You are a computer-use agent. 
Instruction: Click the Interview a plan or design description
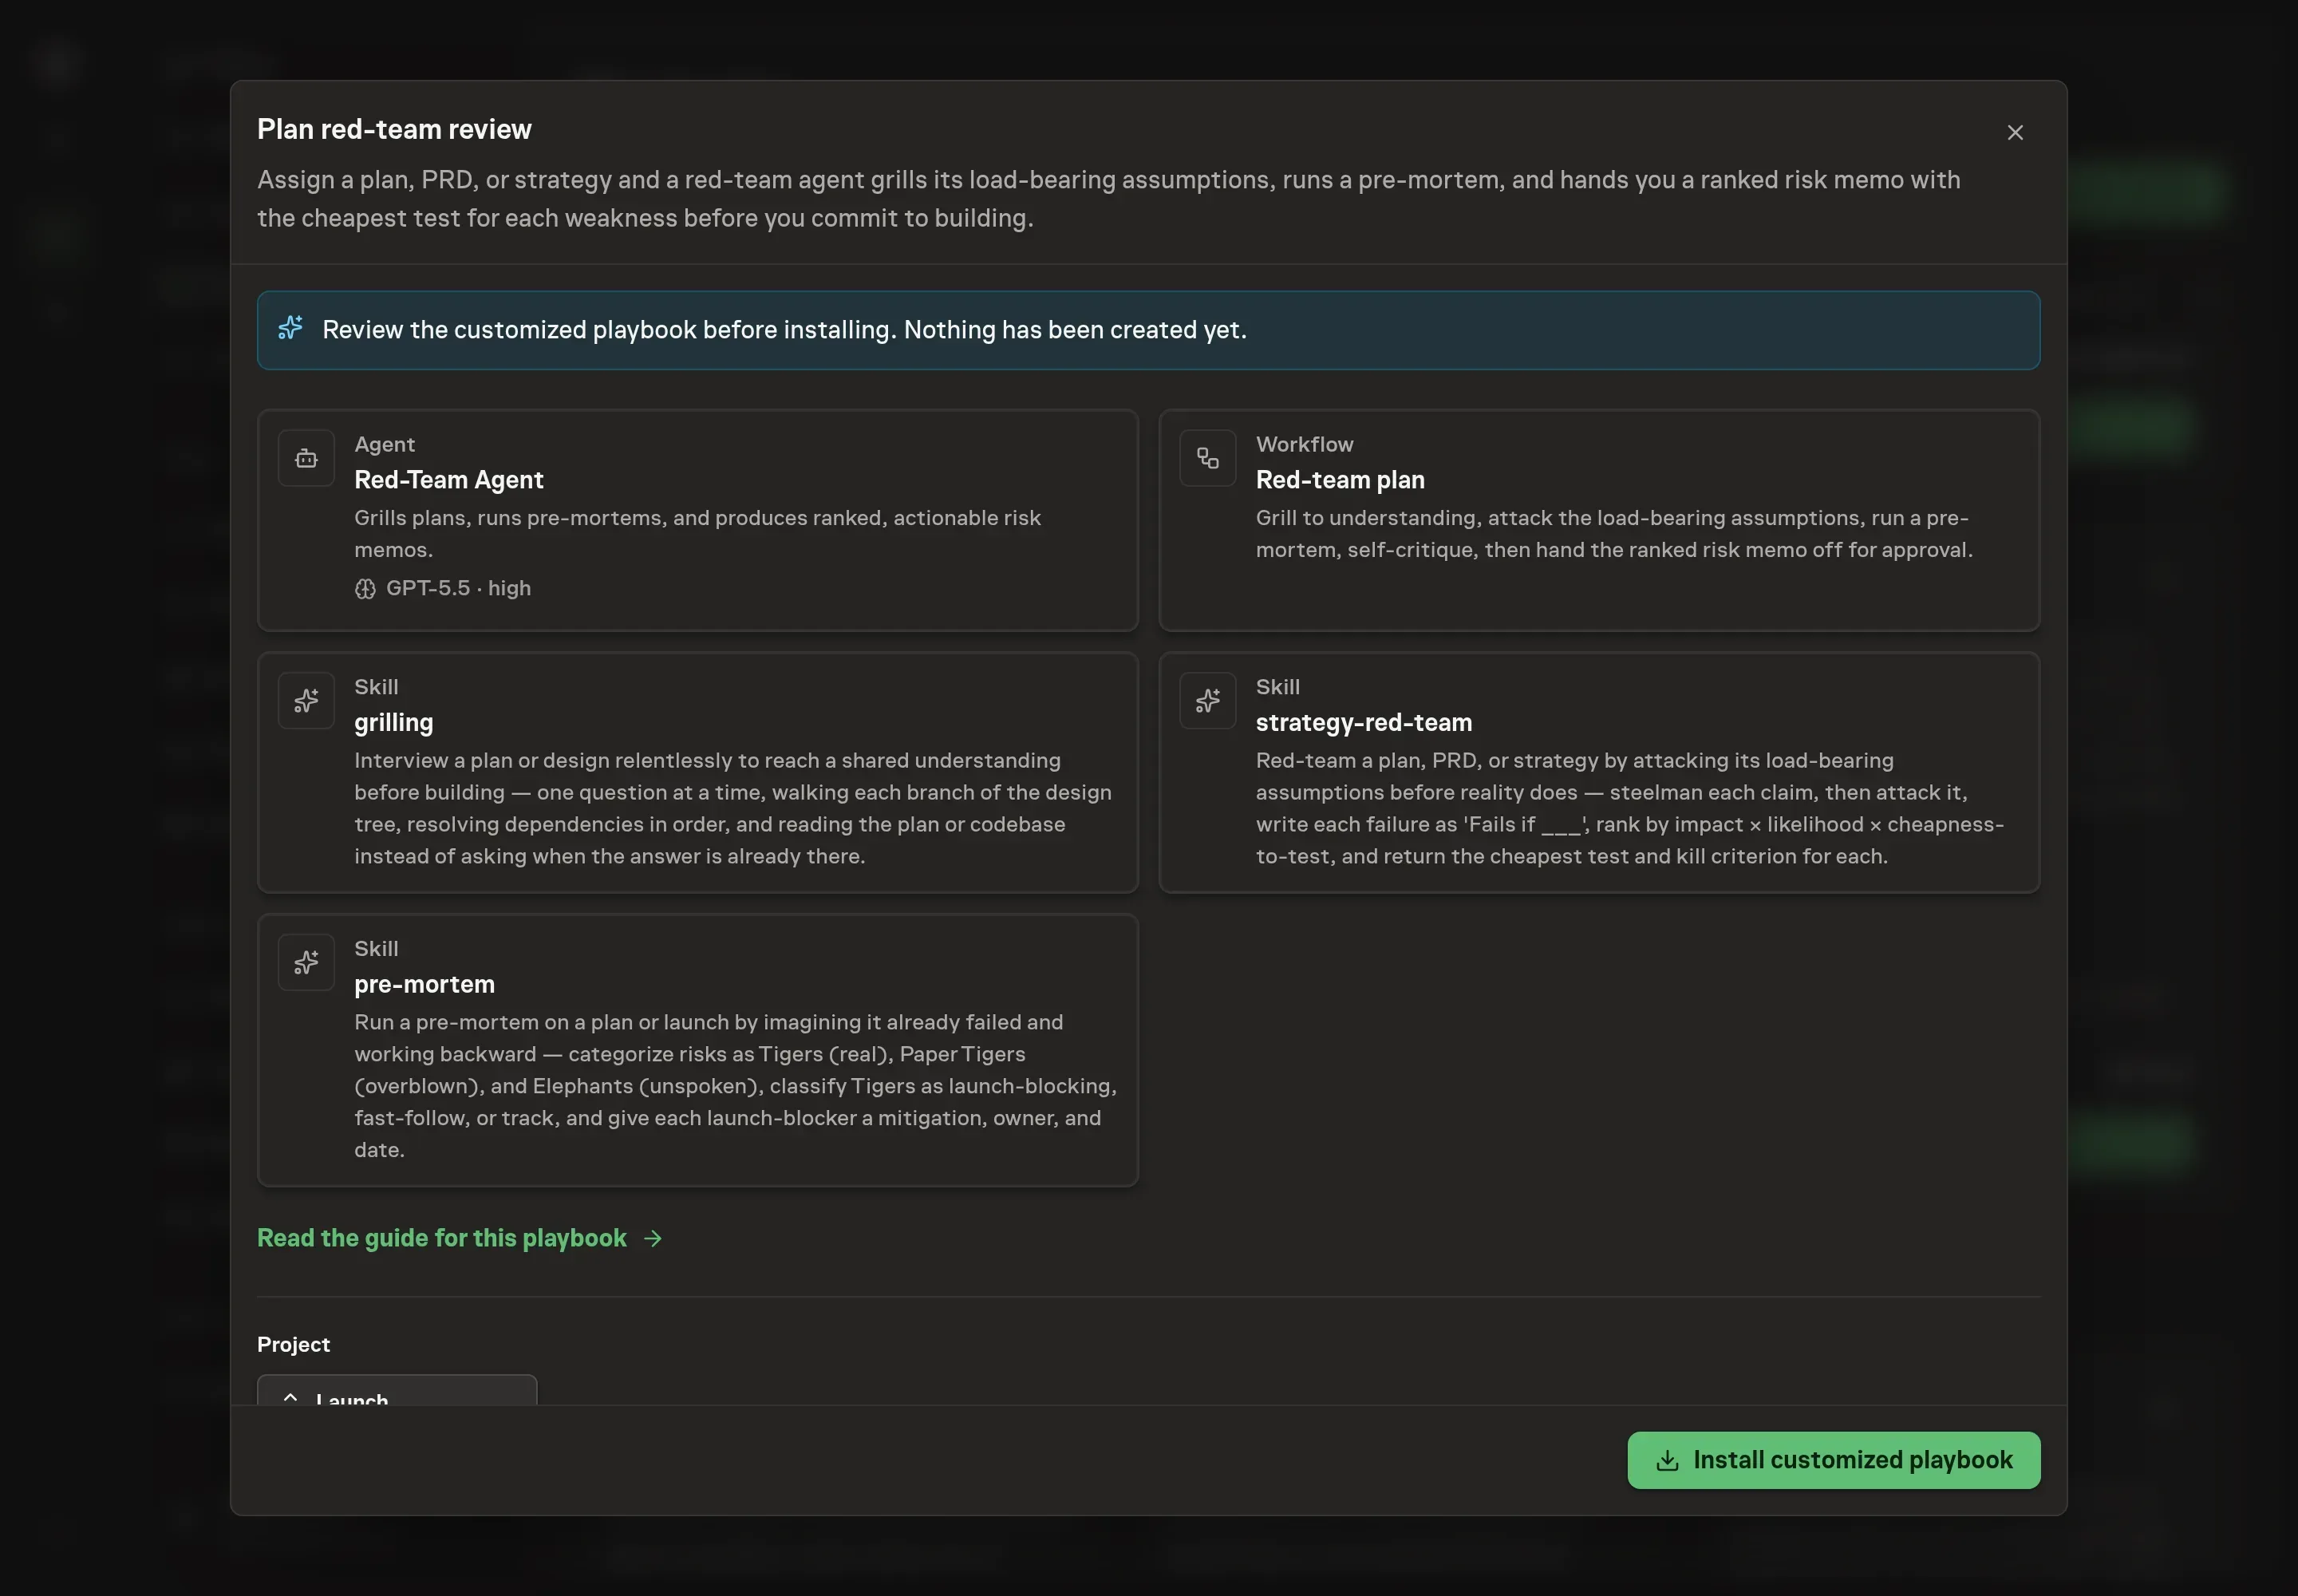[x=733, y=808]
